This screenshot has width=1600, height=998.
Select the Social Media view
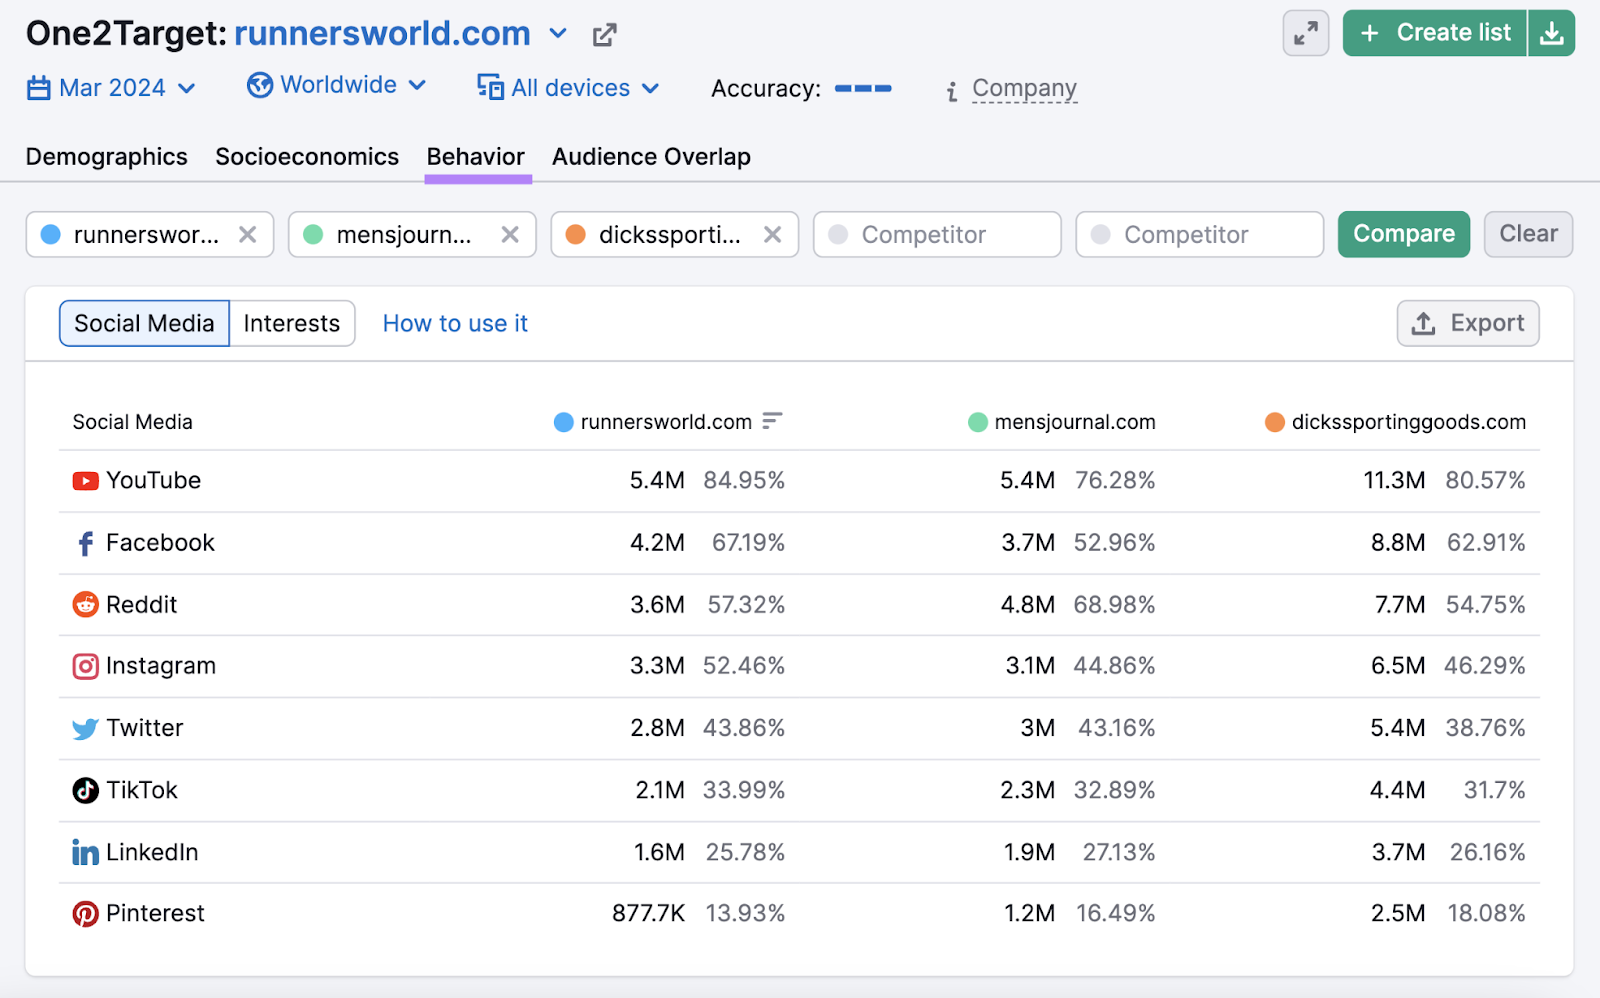[x=144, y=323]
